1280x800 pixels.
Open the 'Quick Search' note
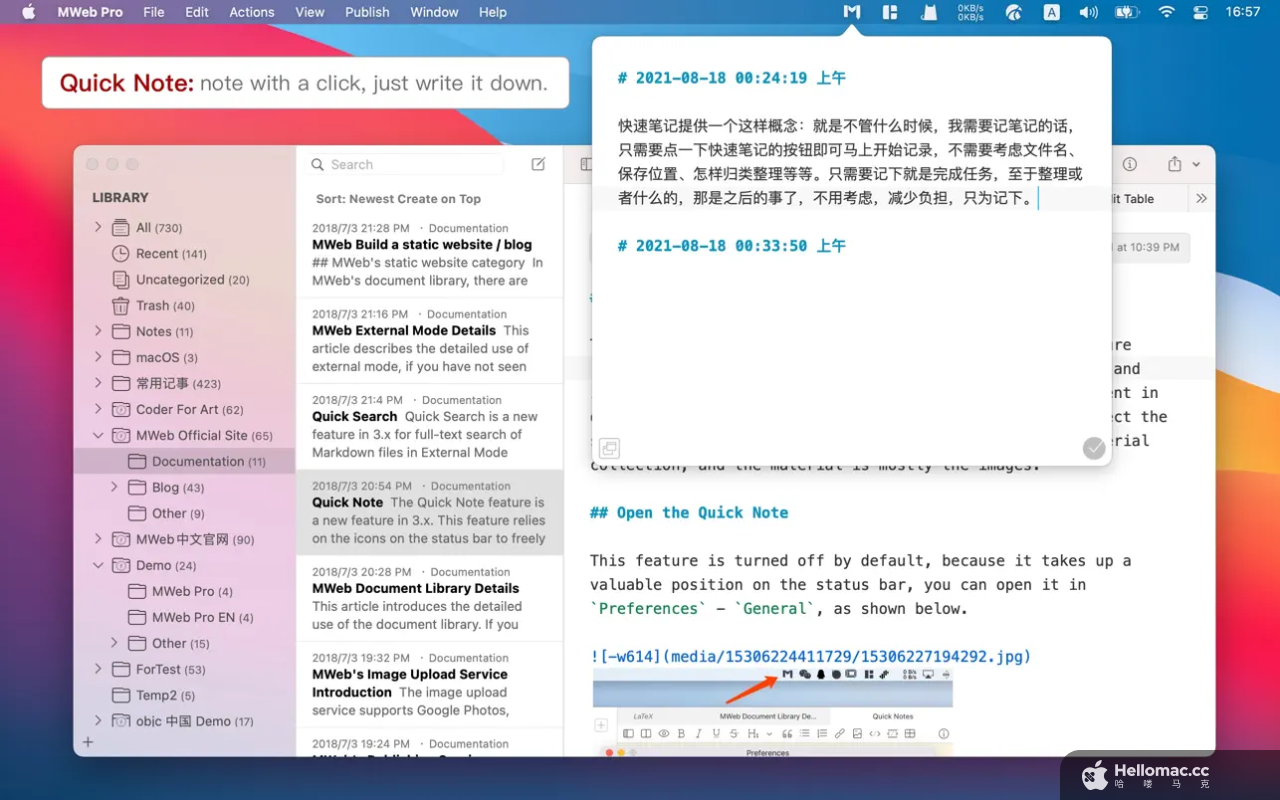pos(430,427)
